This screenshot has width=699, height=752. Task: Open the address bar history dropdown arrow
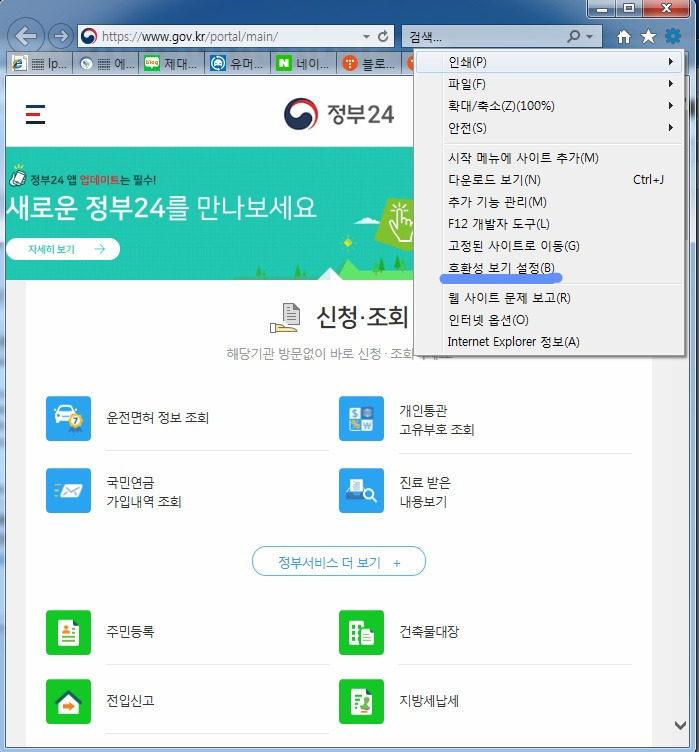coord(367,36)
